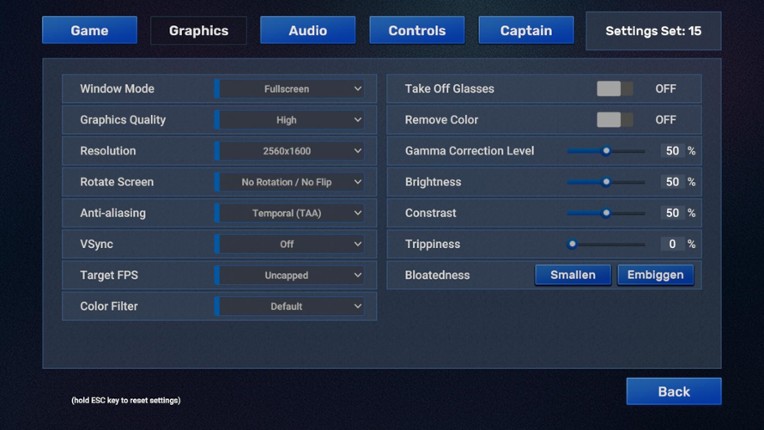Screen dimensions: 764x430
Task: Open the Color Filter dropdown
Action: pos(292,306)
